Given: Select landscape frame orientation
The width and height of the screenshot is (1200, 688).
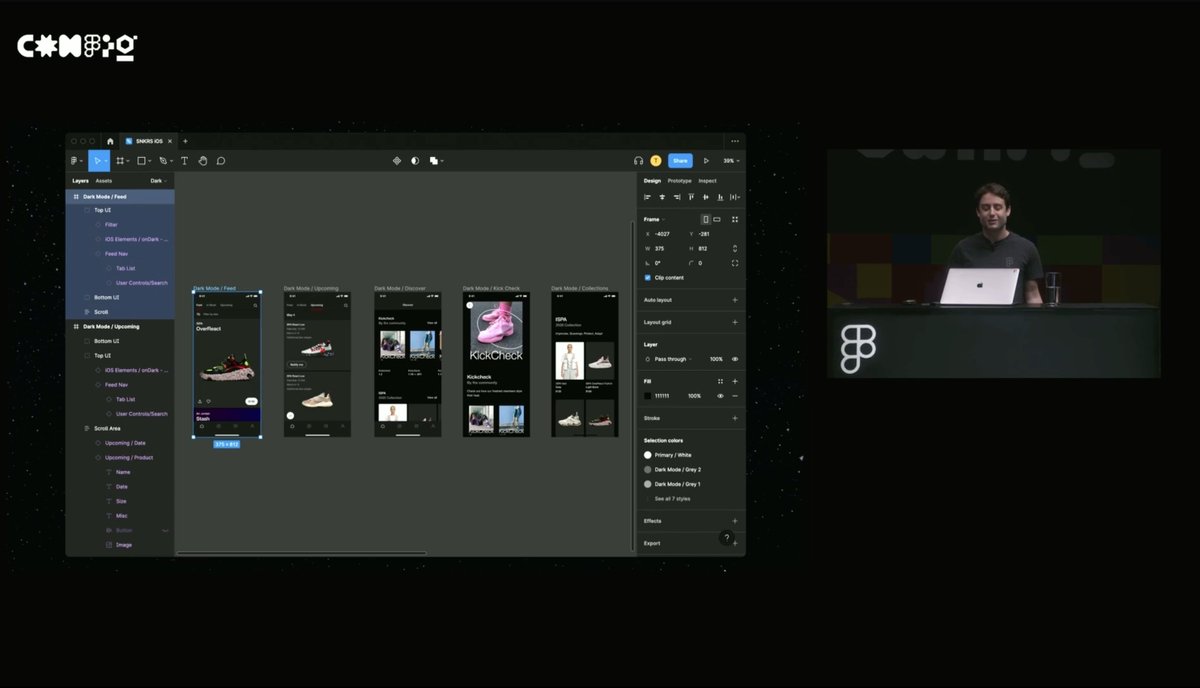Looking at the screenshot, I should [717, 219].
